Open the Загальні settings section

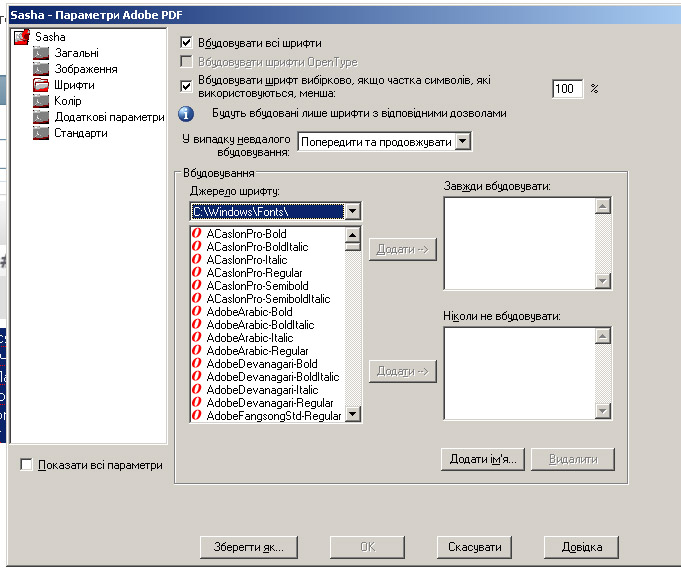click(76, 53)
